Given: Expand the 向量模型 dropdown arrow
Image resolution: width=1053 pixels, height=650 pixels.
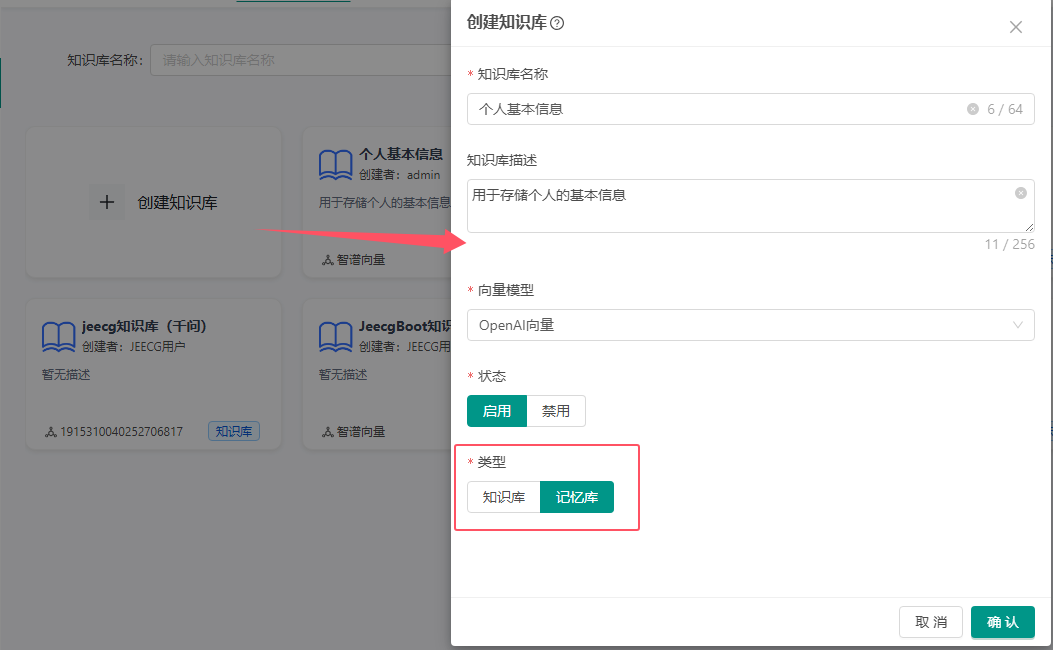Looking at the screenshot, I should [1018, 325].
